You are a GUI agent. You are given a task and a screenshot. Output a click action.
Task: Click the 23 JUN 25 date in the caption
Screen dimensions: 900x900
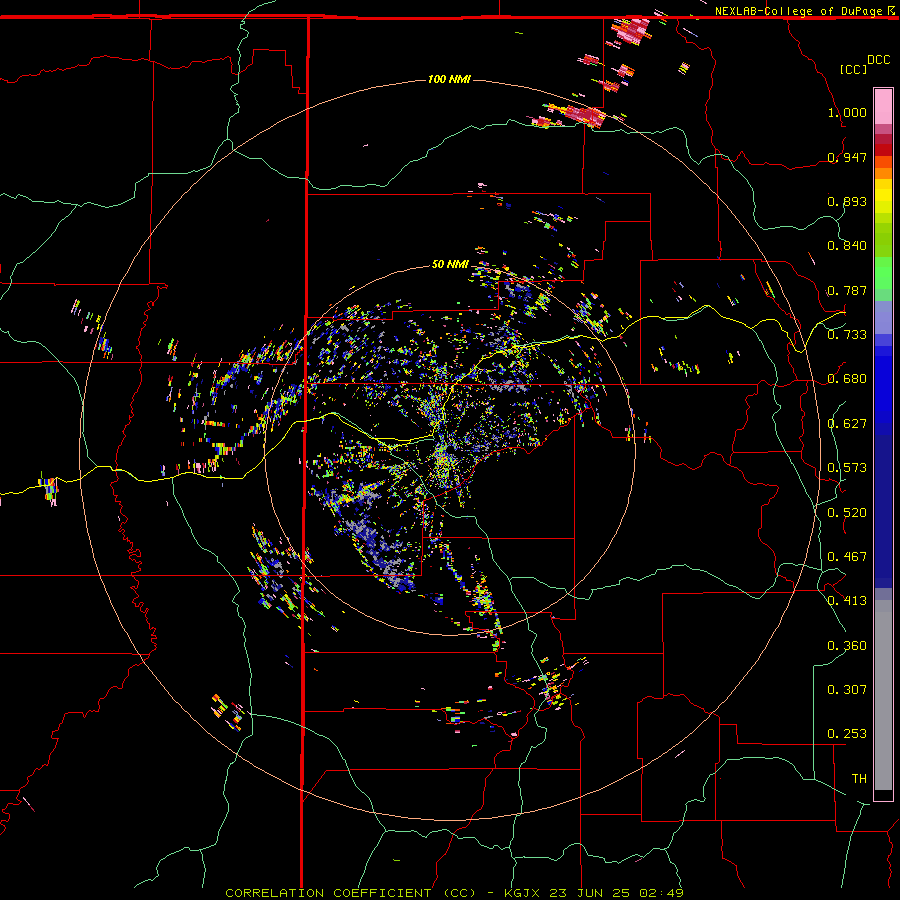pos(589,893)
